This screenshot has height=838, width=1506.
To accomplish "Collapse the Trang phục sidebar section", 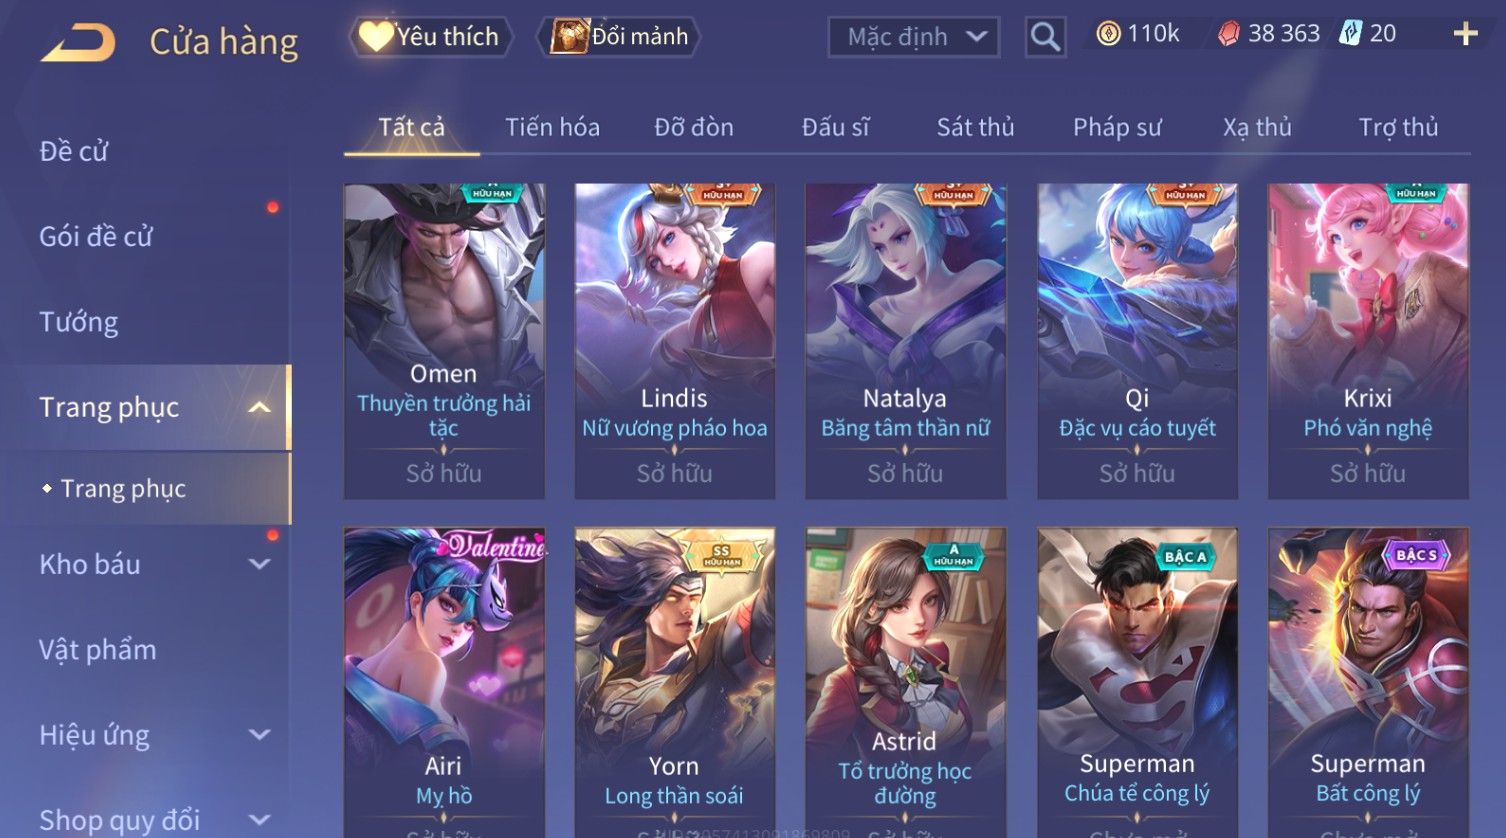I will point(259,407).
